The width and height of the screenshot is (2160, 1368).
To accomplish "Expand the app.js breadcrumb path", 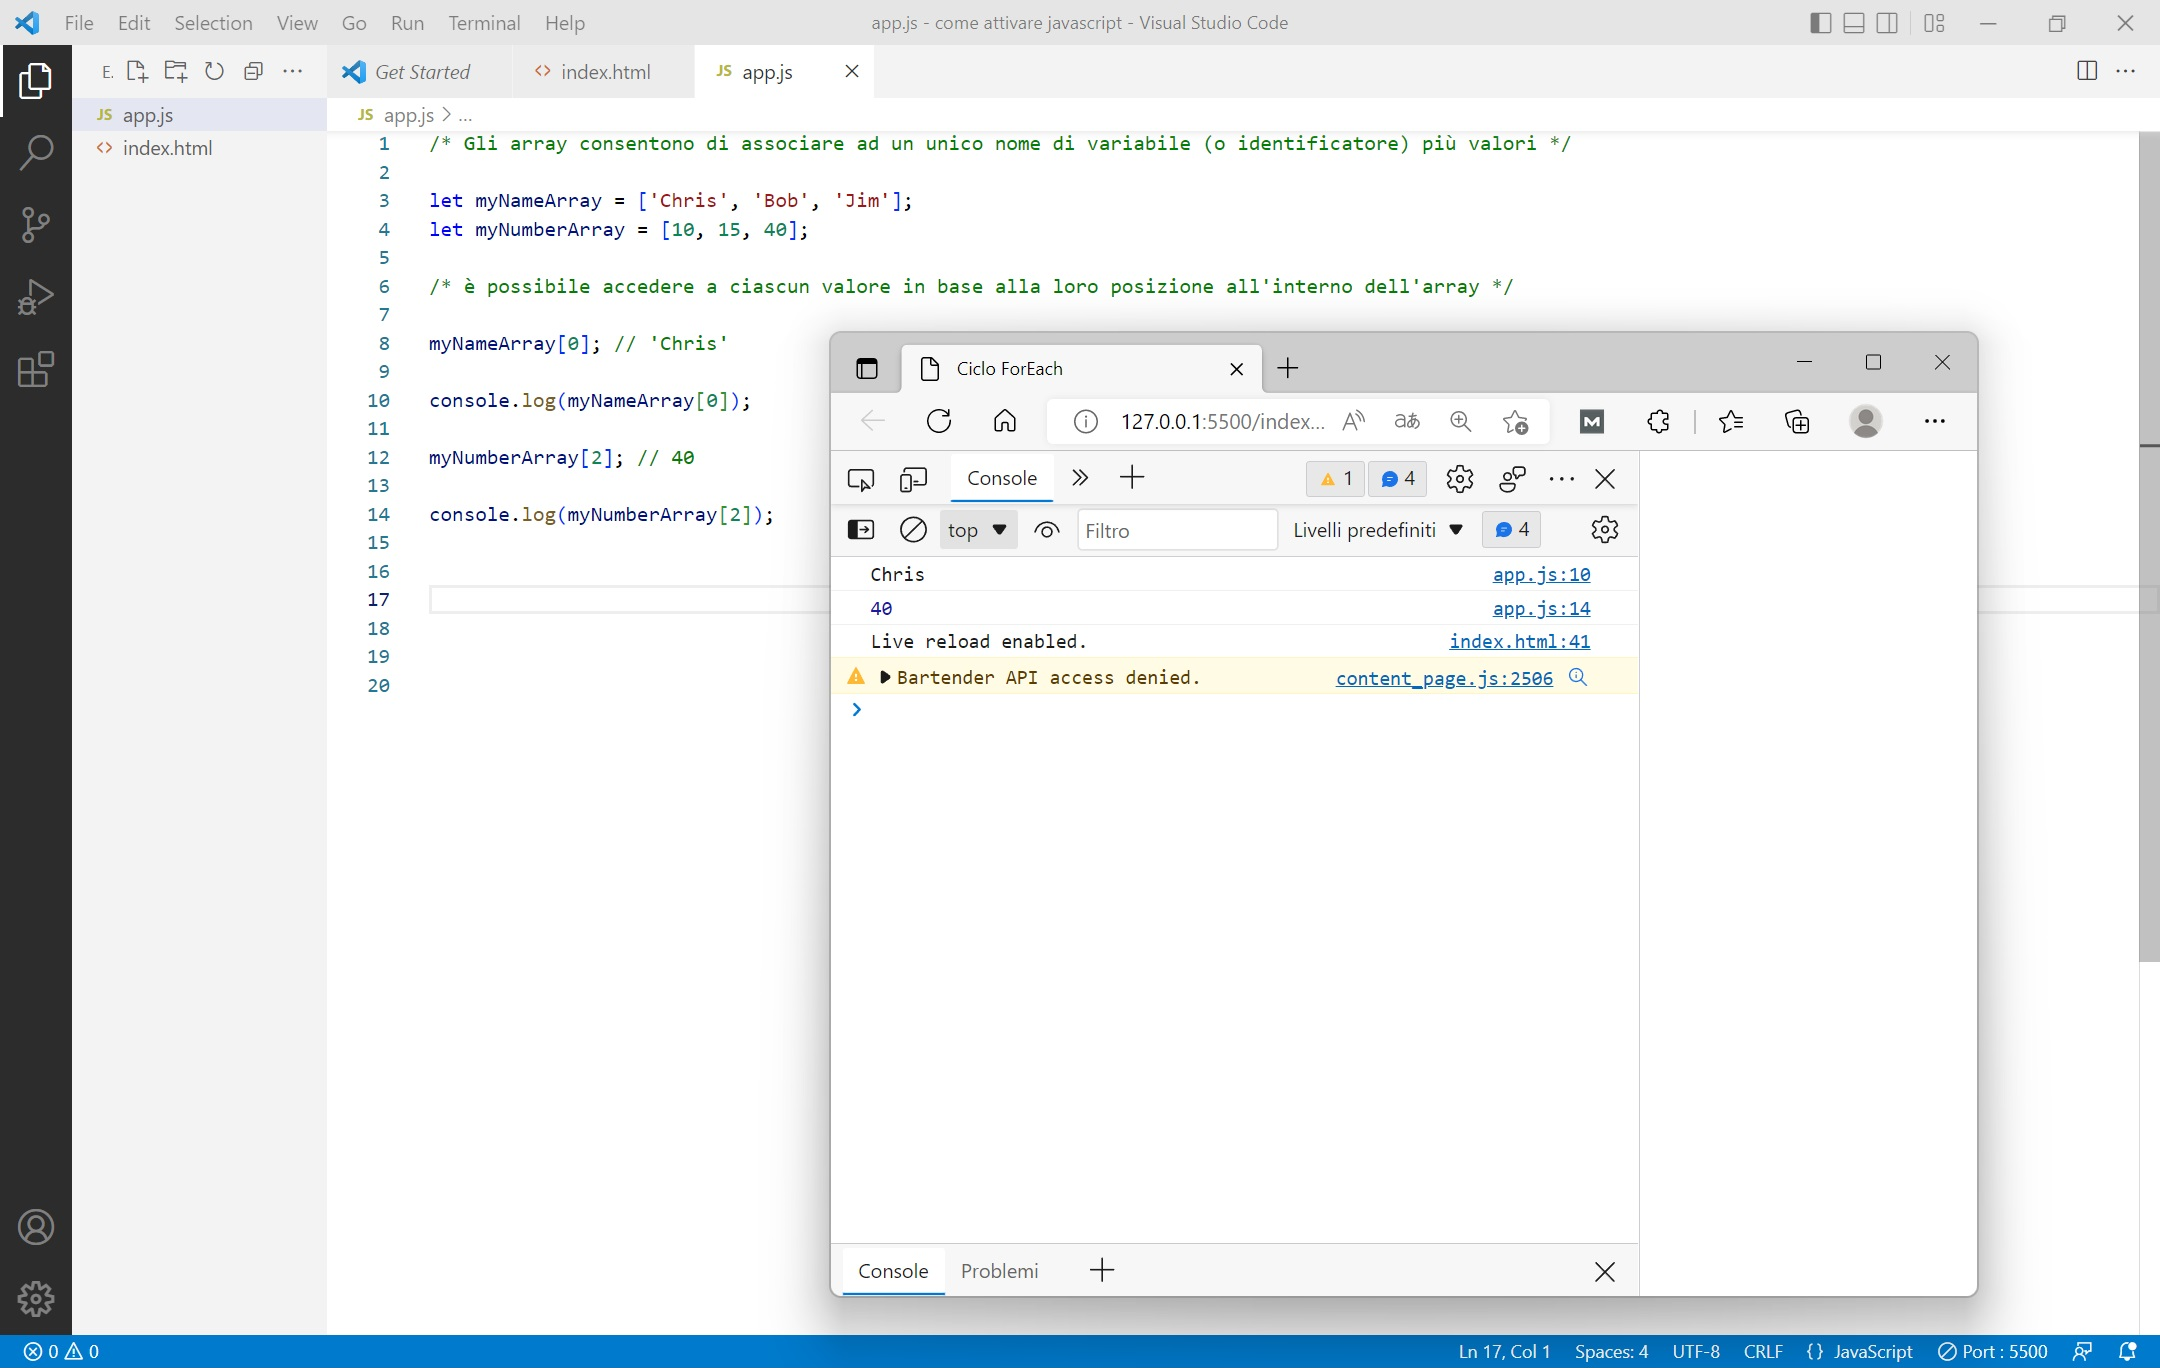I will tap(464, 115).
